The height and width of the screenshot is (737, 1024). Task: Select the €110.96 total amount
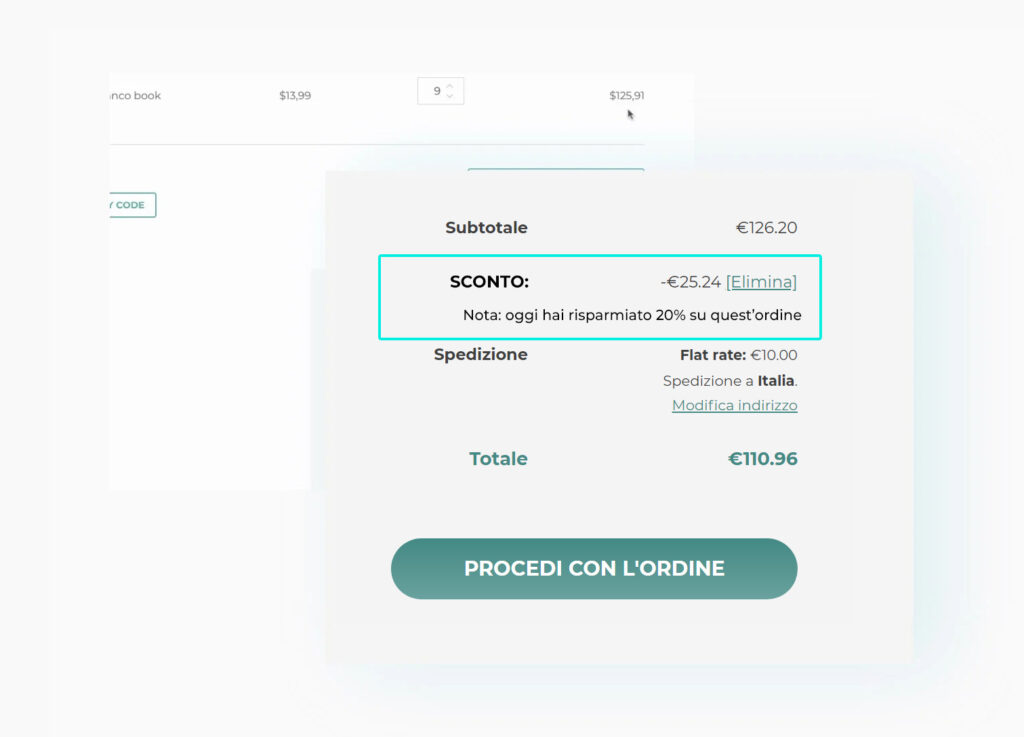click(762, 459)
